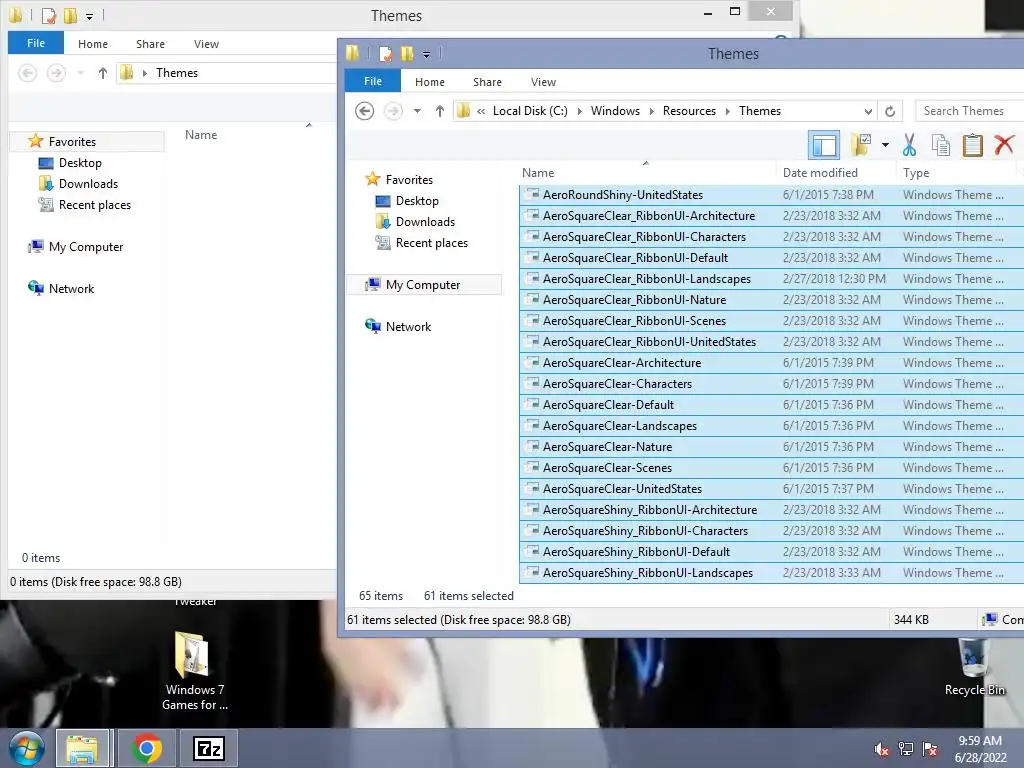The width and height of the screenshot is (1024, 768).
Task: Expand breadcrumb arrow after Windows
Action: tap(651, 111)
